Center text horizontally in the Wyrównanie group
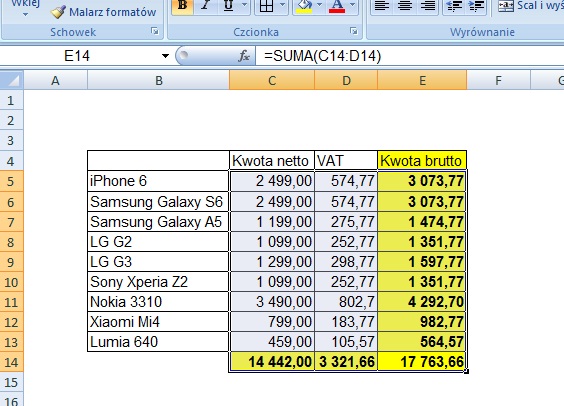 coord(405,6)
